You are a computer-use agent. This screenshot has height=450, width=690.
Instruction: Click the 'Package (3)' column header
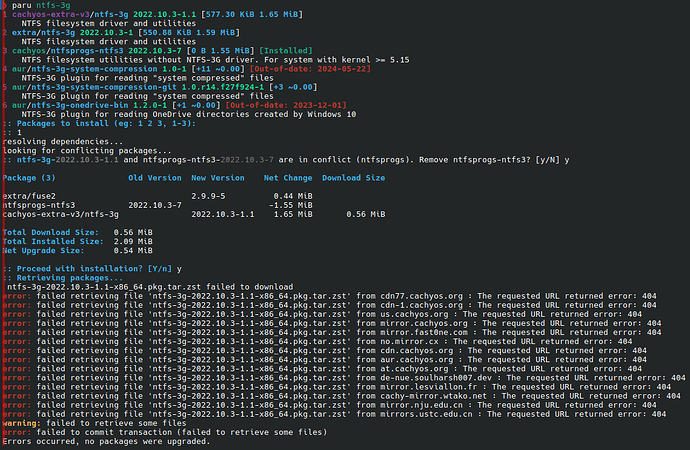29,178
